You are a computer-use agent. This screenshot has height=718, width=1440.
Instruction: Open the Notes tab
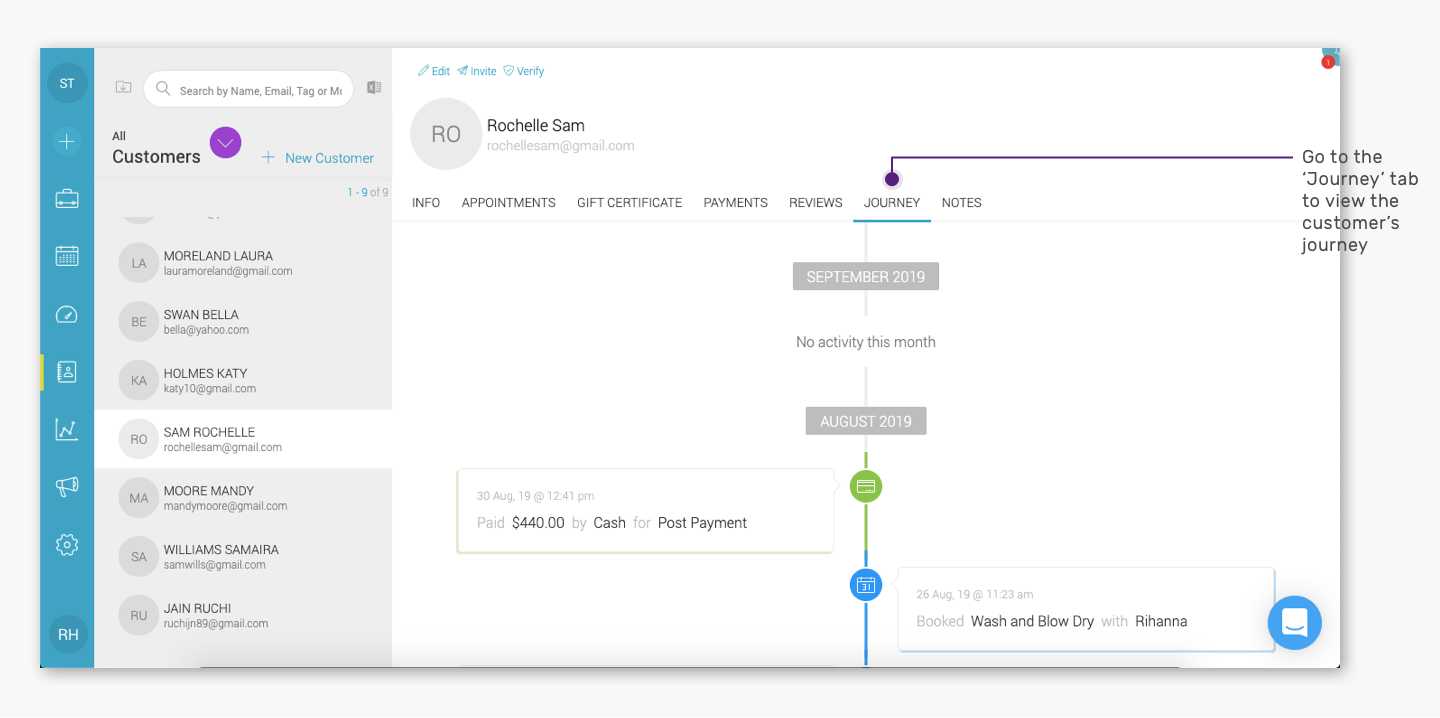pos(962,202)
